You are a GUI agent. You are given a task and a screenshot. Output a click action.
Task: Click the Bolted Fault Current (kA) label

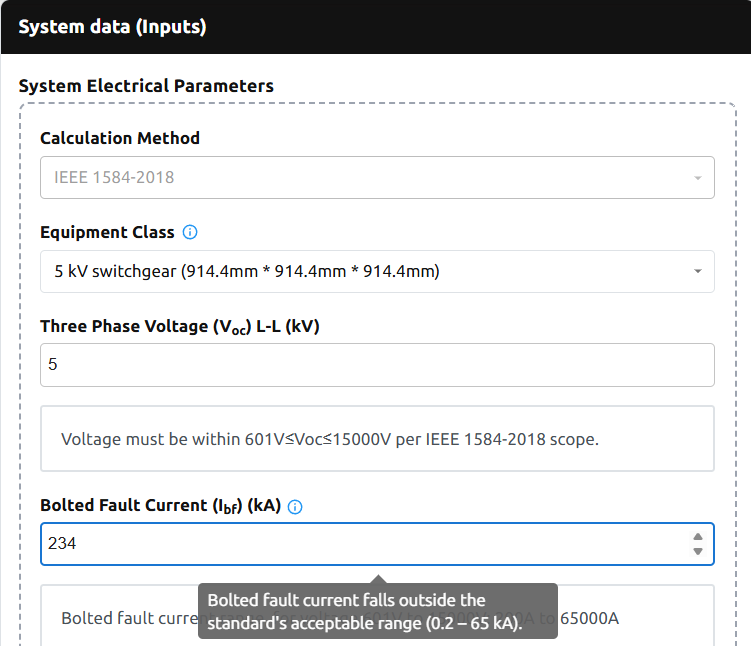[x=162, y=506]
